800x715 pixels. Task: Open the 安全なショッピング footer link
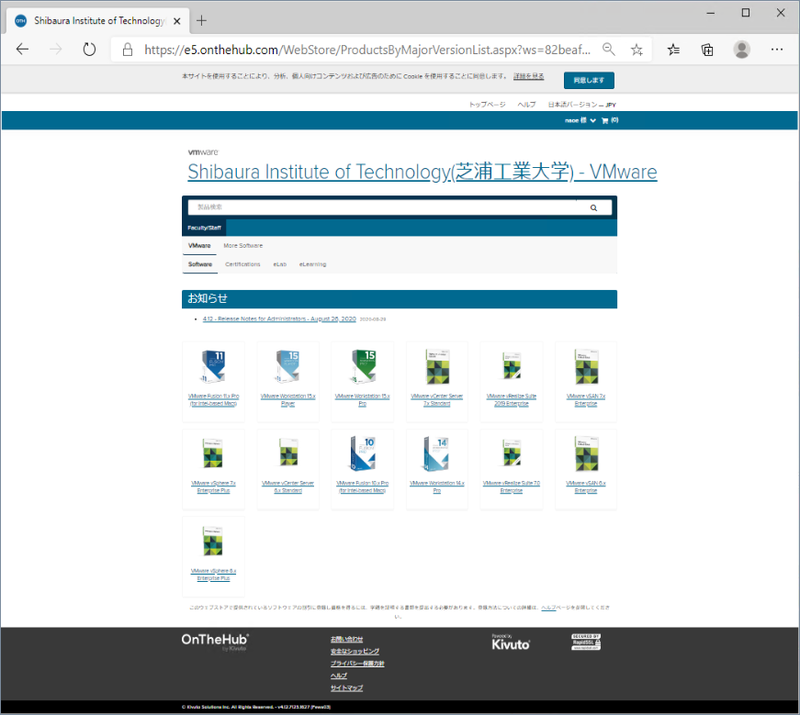(355, 651)
